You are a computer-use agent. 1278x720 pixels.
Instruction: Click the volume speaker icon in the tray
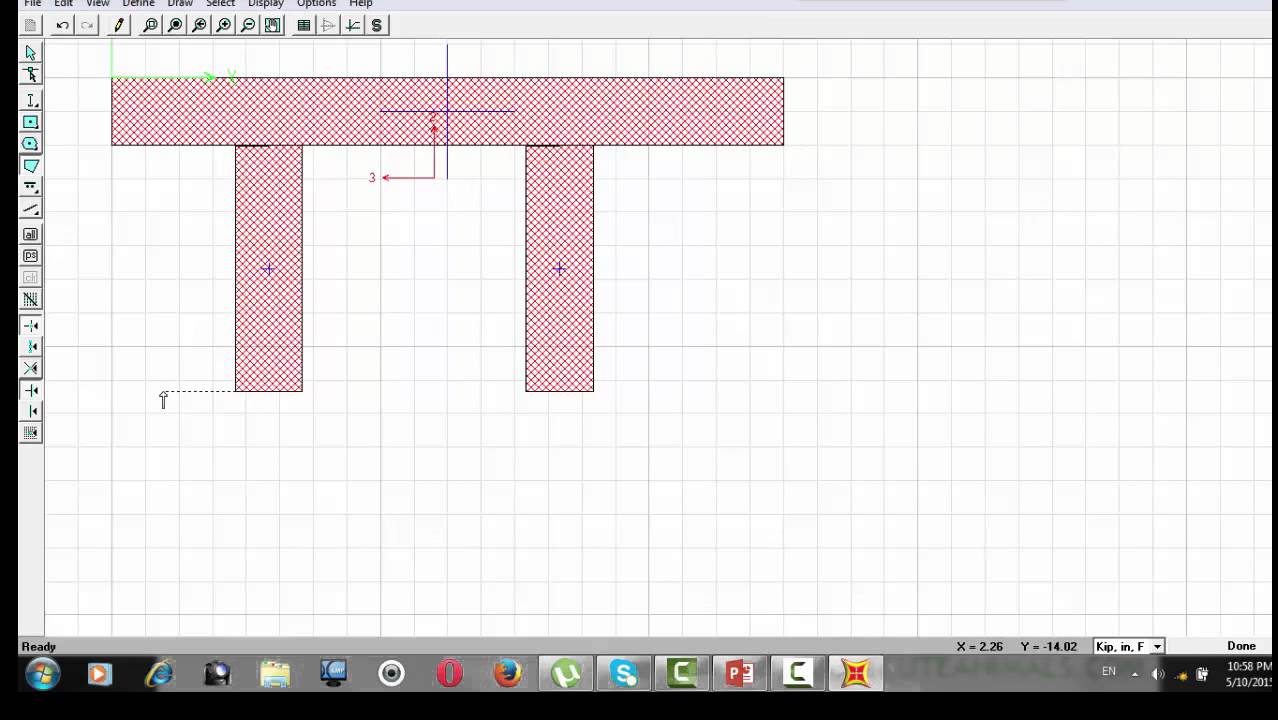click(x=1157, y=674)
